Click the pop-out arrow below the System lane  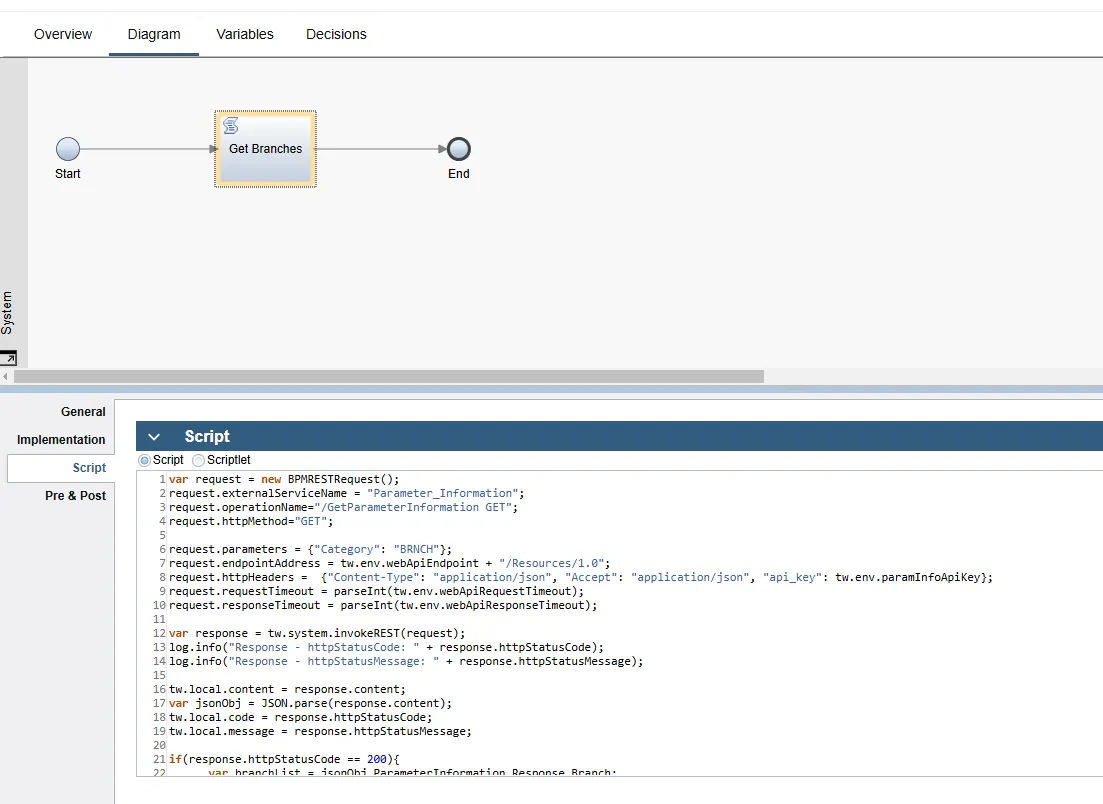pos(10,358)
